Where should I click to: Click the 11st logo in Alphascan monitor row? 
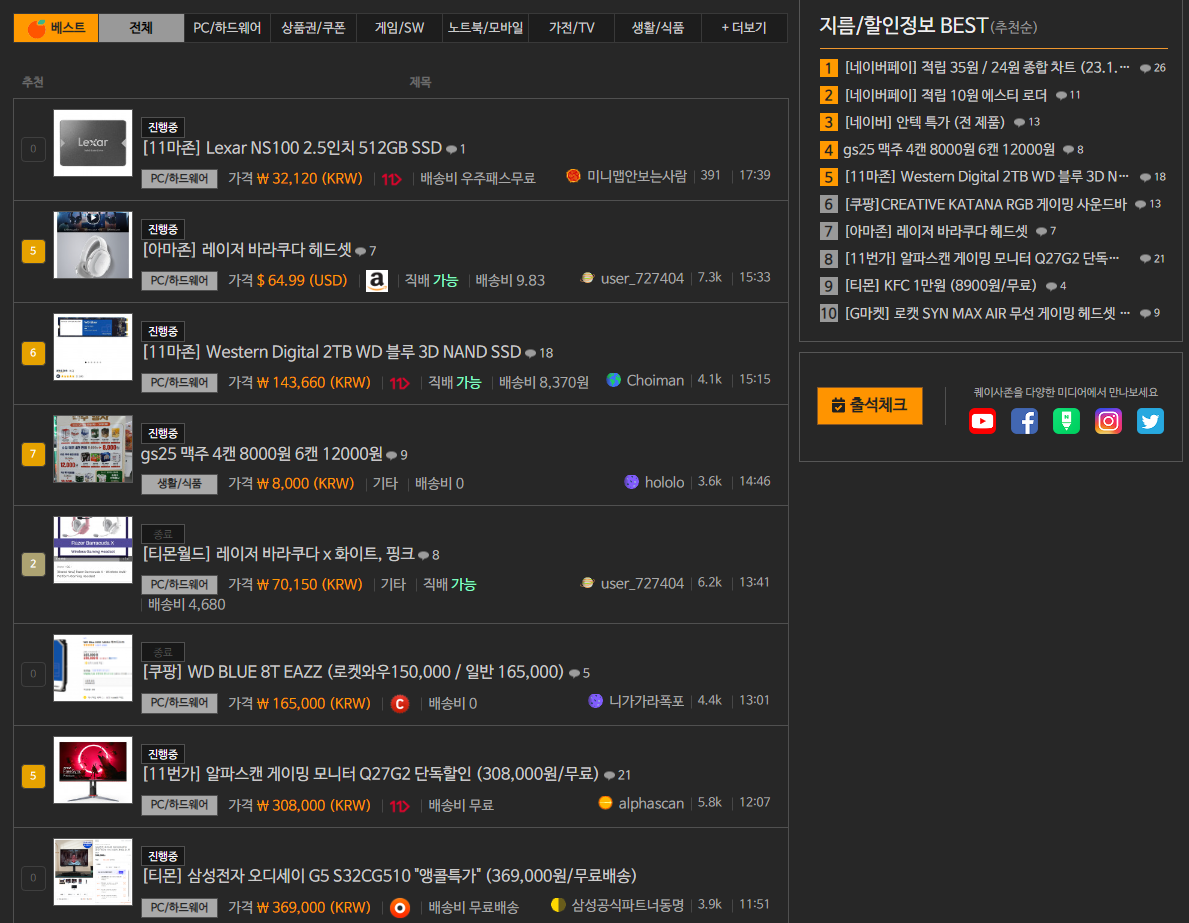(x=400, y=806)
